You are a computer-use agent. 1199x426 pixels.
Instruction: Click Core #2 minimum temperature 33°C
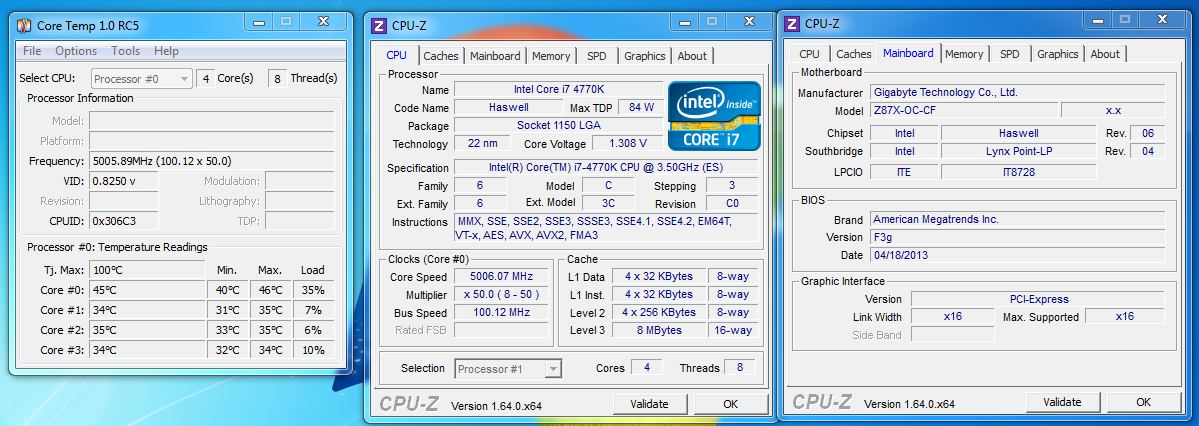(x=228, y=330)
